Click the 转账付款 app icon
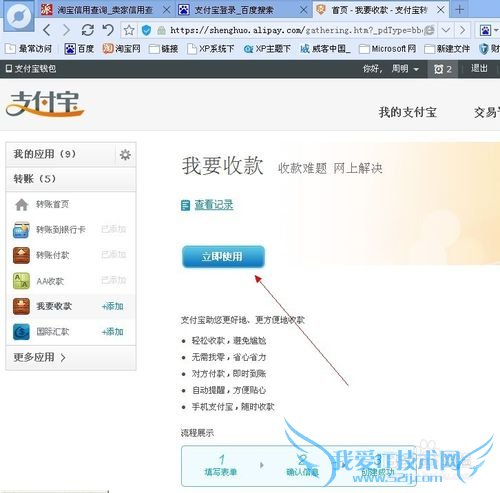This screenshot has width=500, height=493. (21, 255)
